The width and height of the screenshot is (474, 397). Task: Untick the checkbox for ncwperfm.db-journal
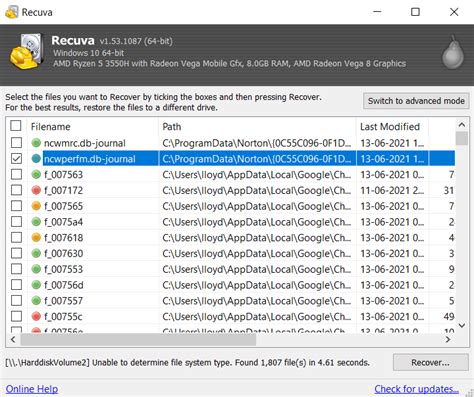(x=16, y=159)
